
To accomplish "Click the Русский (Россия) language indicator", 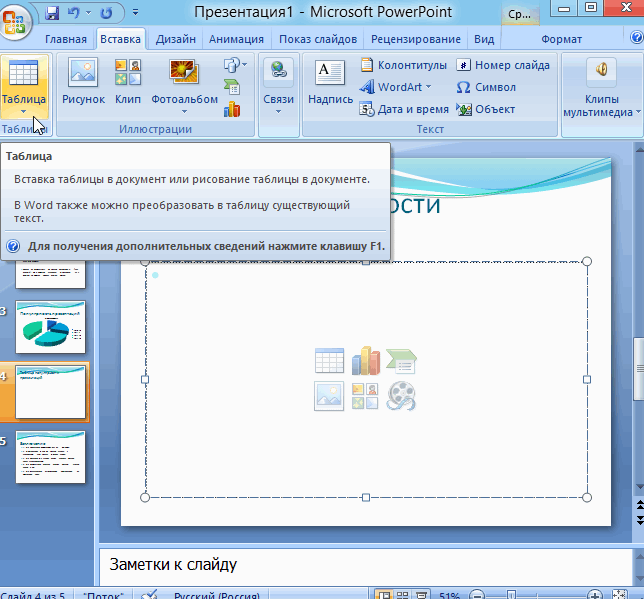I will pyautogui.click(x=217, y=595).
